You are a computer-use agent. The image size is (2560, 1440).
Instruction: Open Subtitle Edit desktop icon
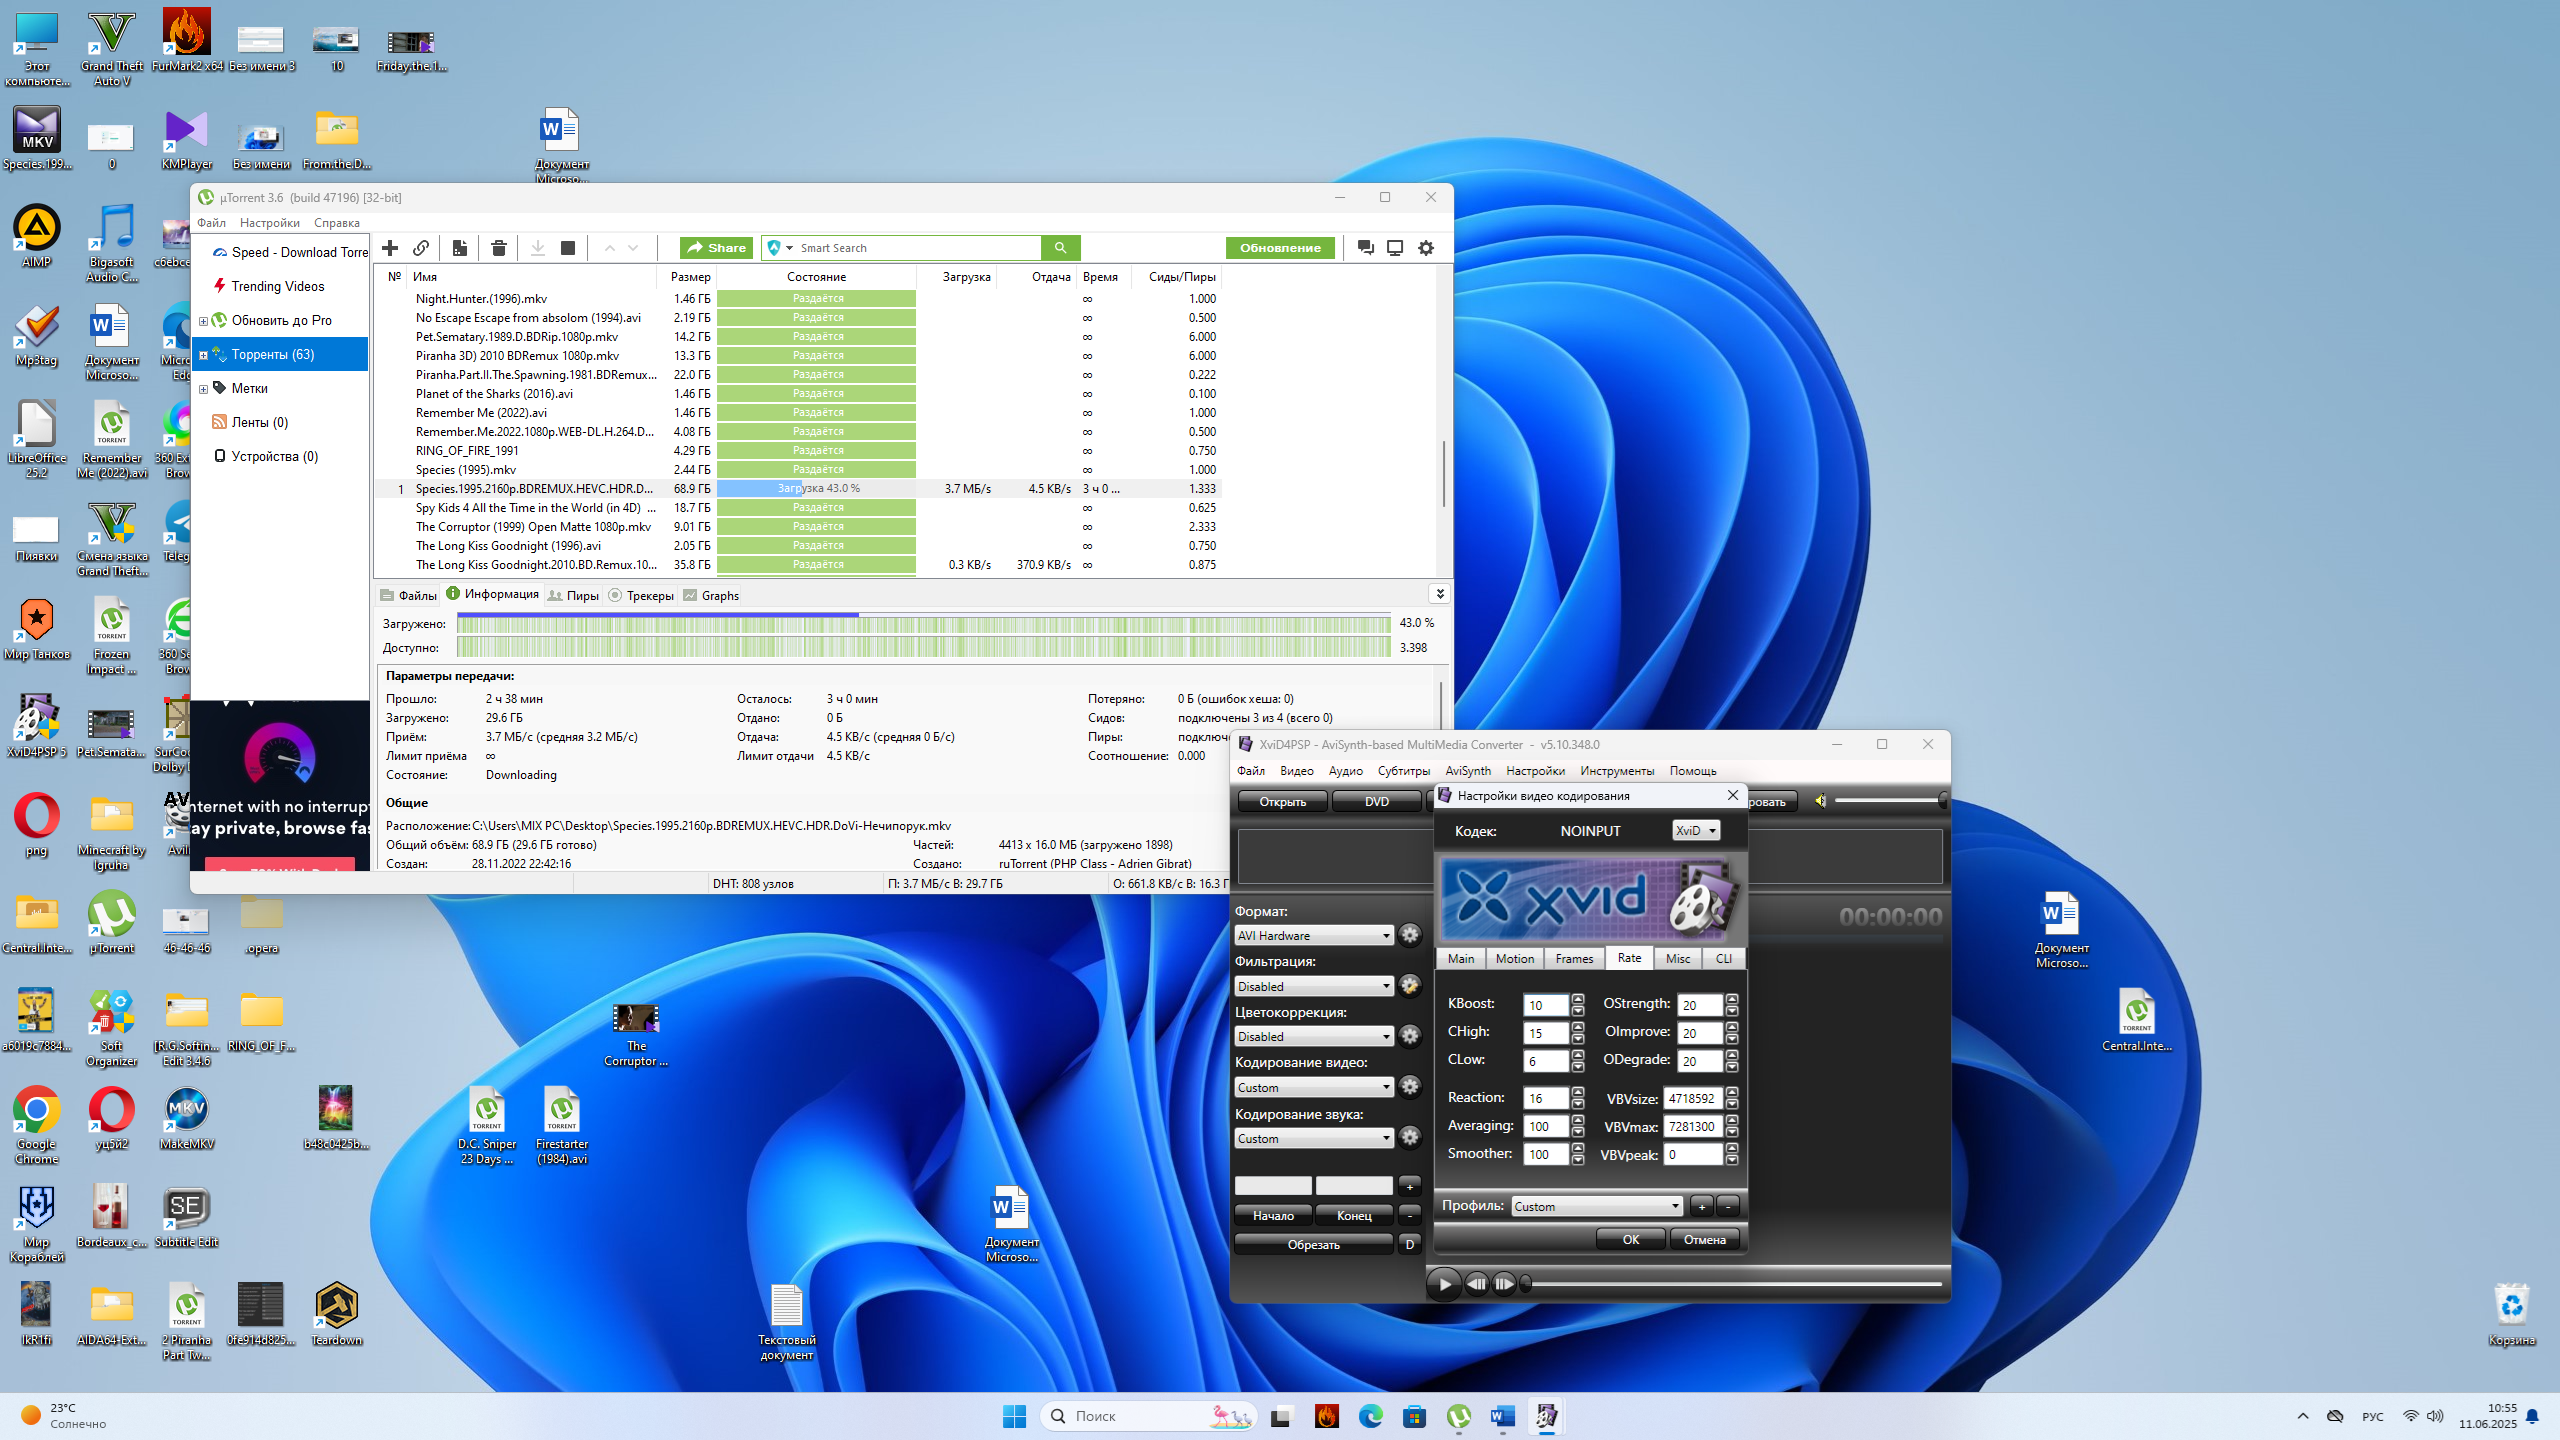[x=186, y=1218]
